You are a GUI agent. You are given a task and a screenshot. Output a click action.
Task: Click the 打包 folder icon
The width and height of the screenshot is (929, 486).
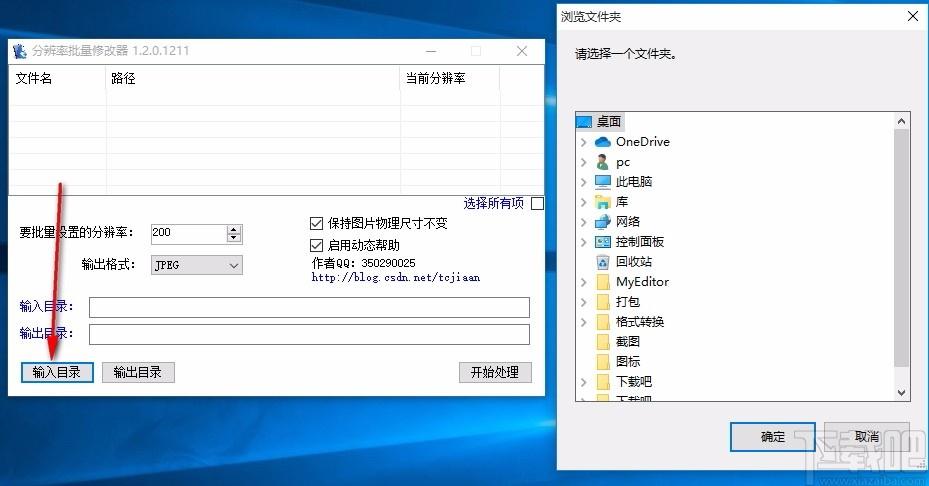pyautogui.click(x=603, y=302)
